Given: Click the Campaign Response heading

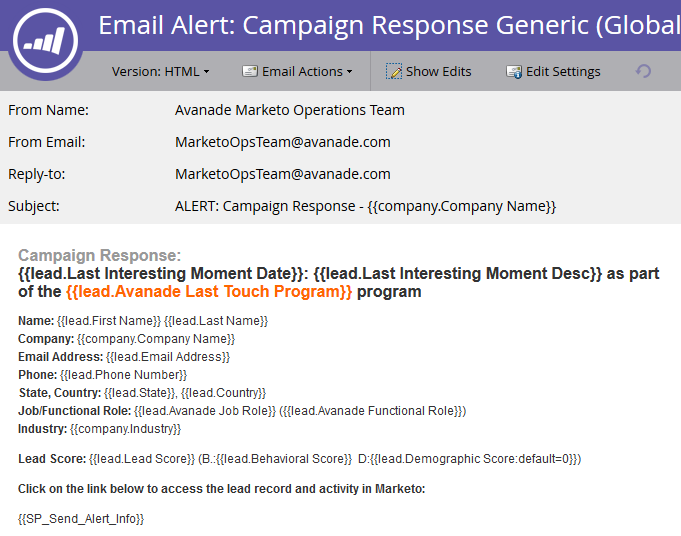Looking at the screenshot, I should pos(99,255).
